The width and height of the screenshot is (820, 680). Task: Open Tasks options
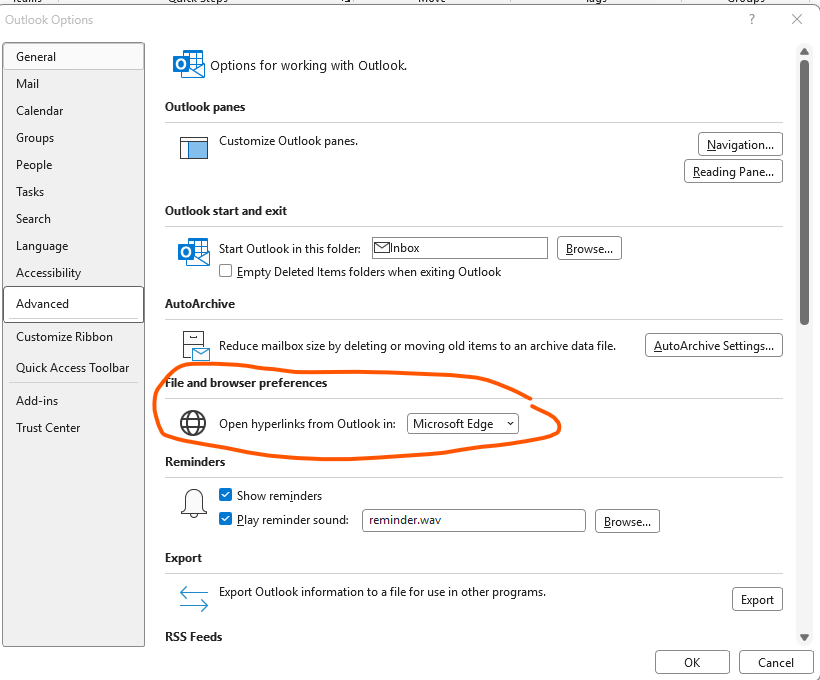[74, 192]
